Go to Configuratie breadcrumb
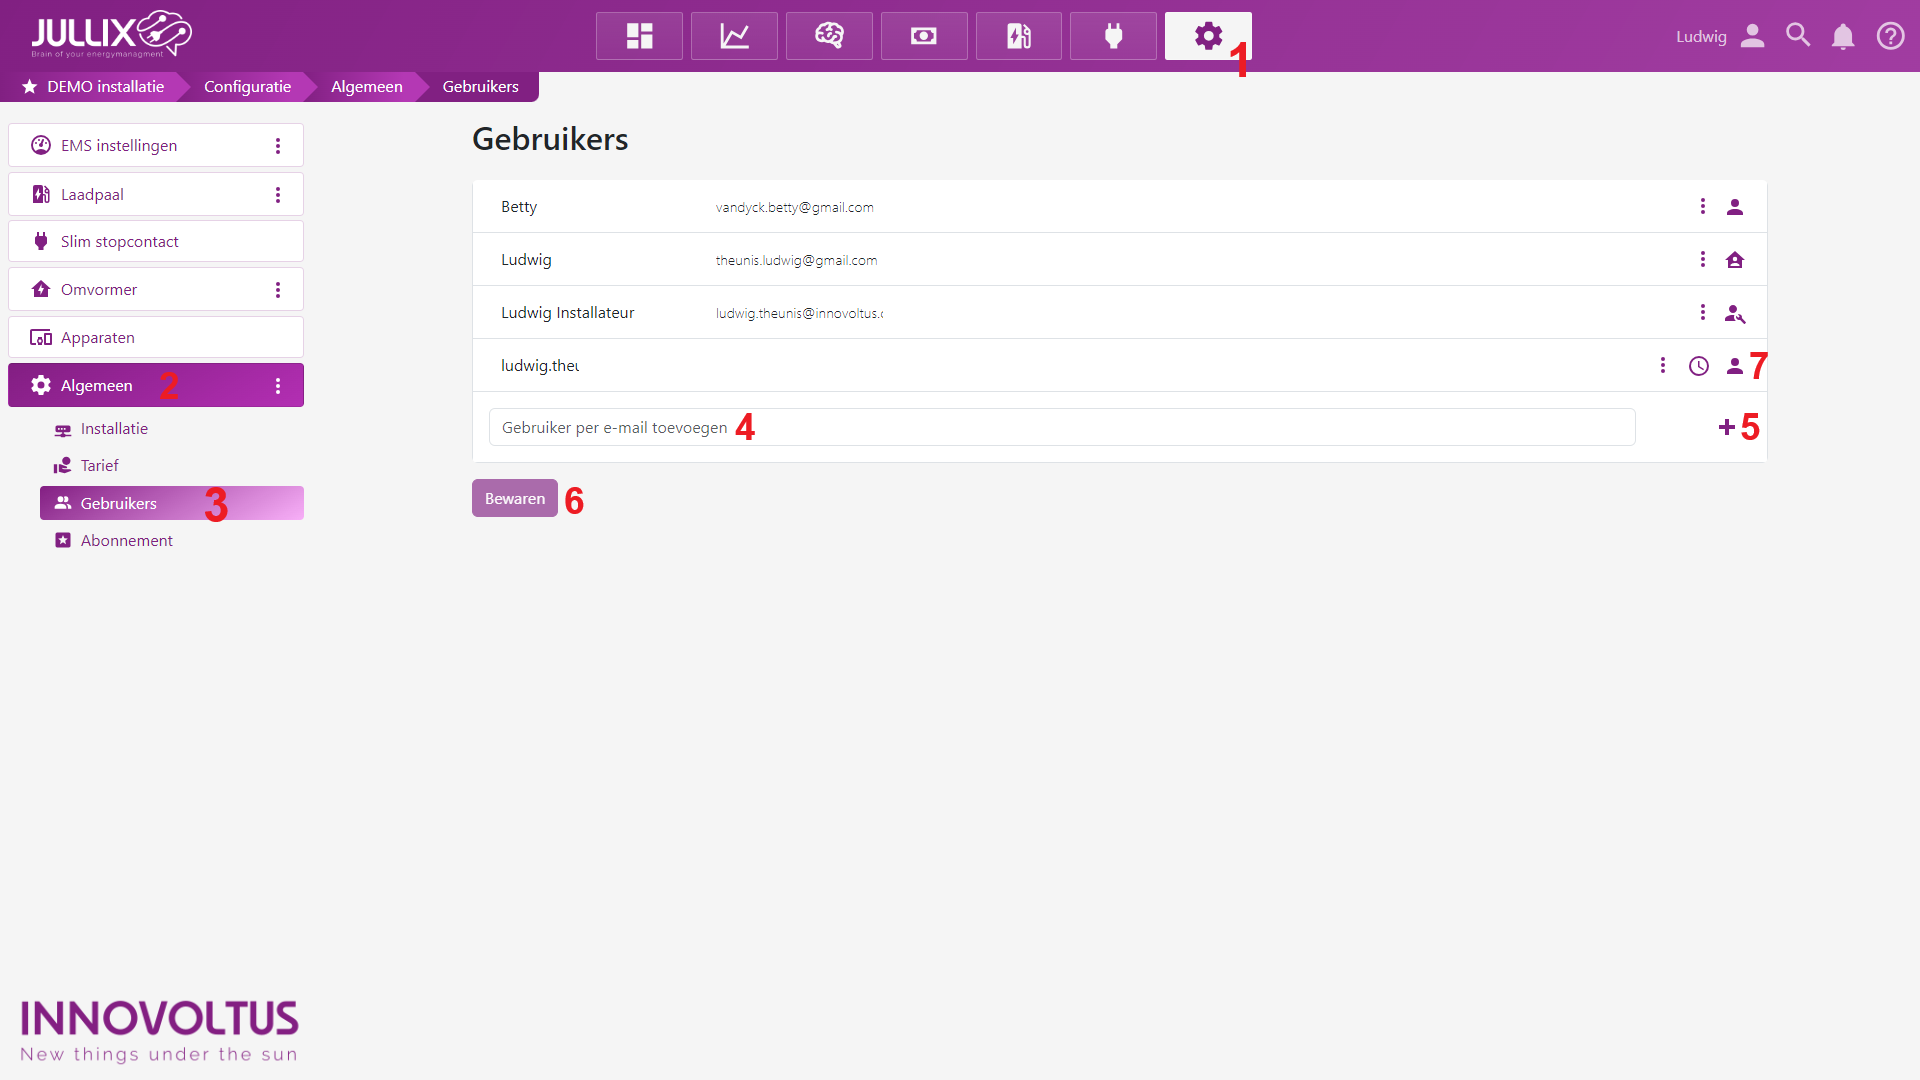 247,86
